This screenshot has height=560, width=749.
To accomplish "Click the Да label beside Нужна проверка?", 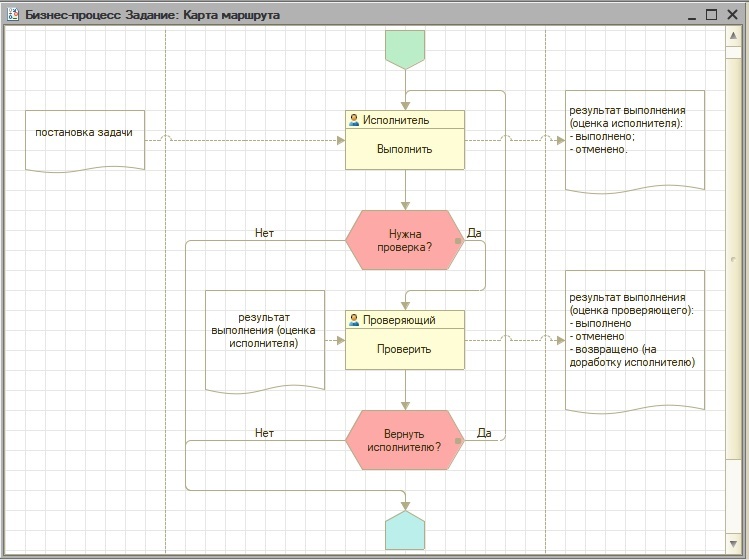I will 474,233.
